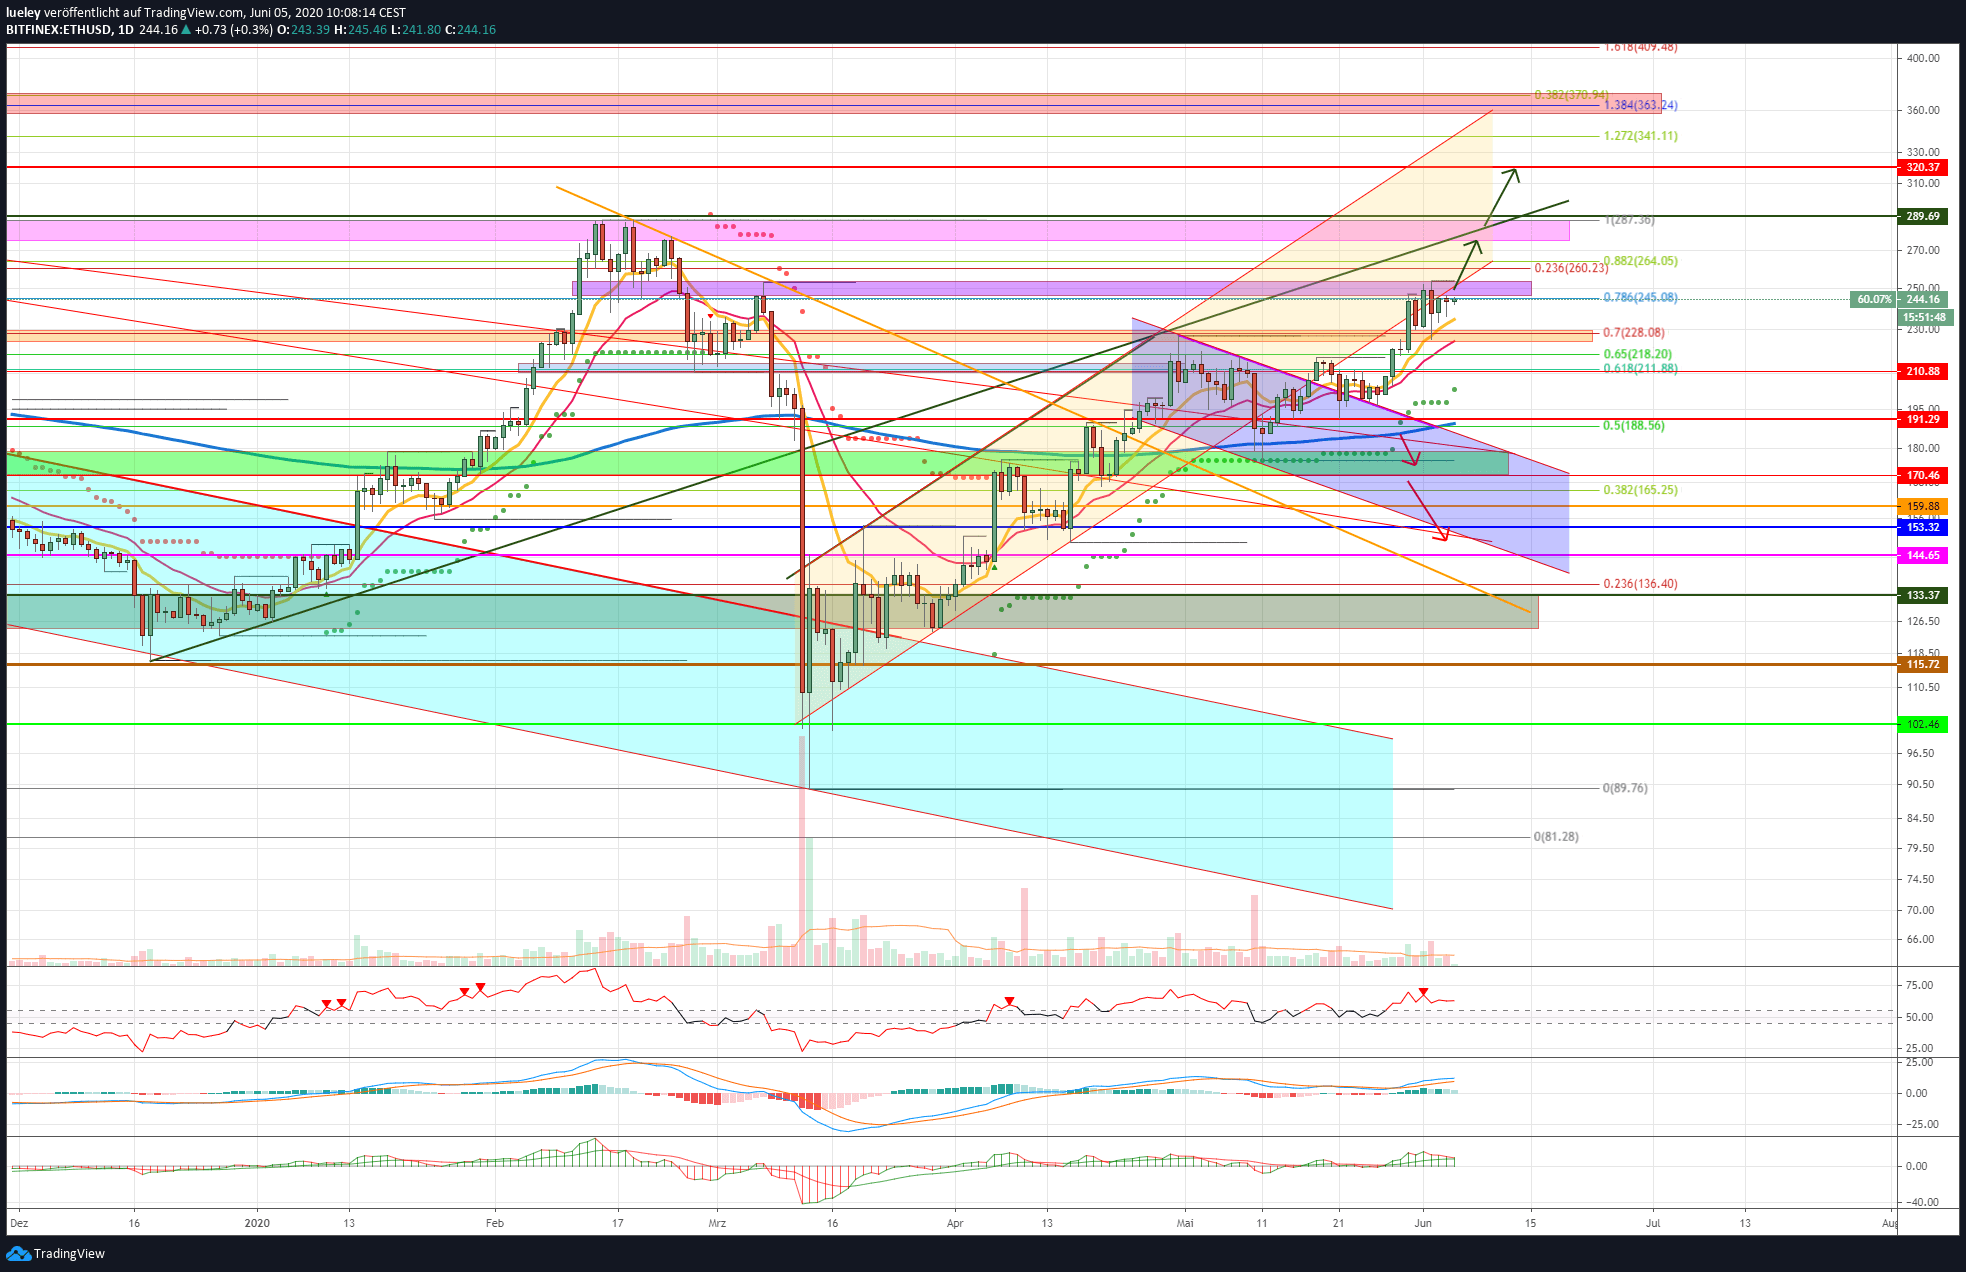Click the 0.382(165.25) Fibonacci label
The width and height of the screenshot is (1966, 1272).
click(x=1640, y=491)
